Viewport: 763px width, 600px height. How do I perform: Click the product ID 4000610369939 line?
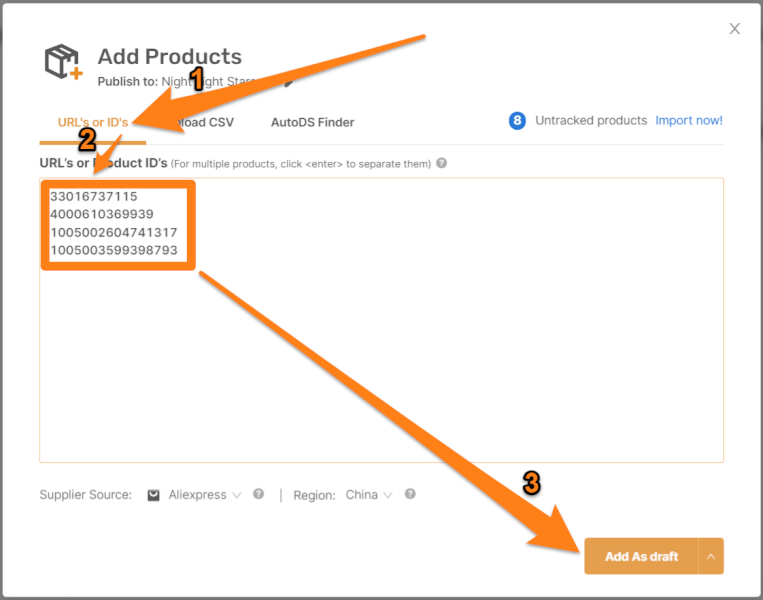click(102, 214)
